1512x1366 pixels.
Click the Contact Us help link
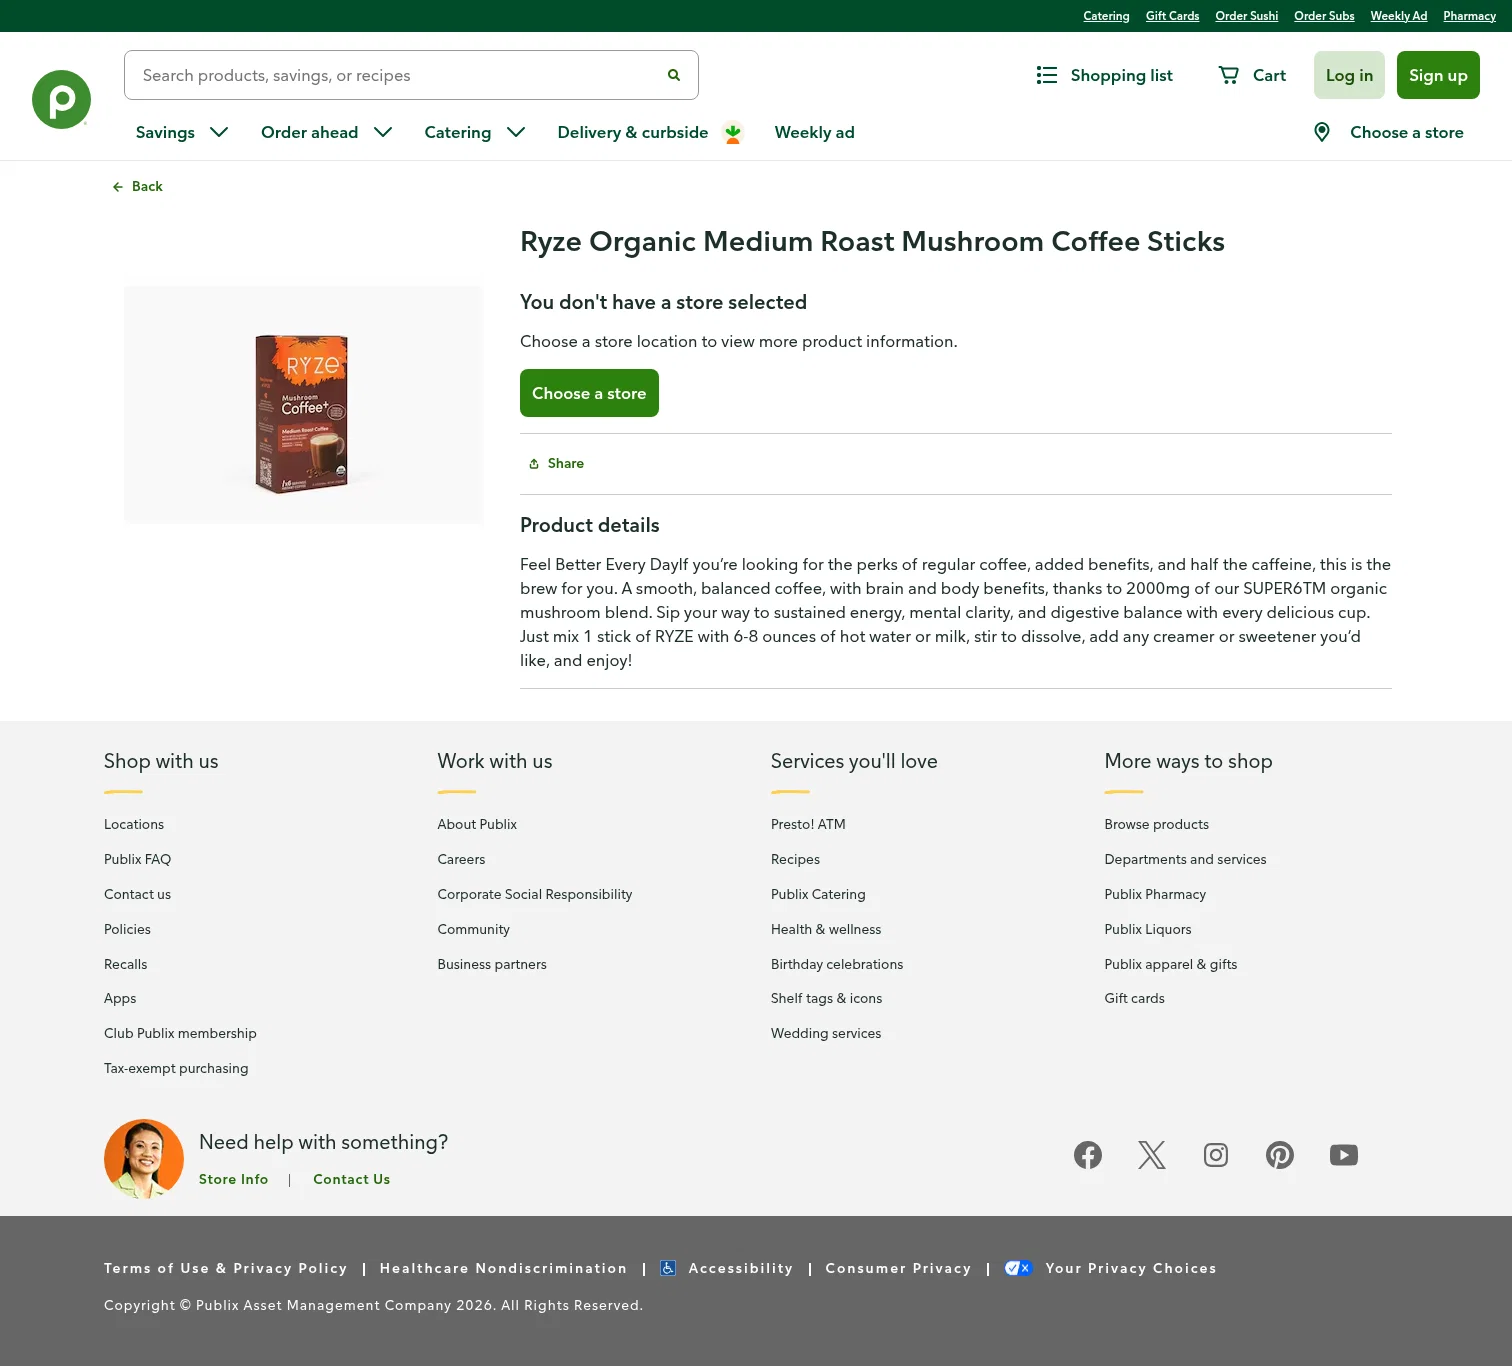(352, 1180)
